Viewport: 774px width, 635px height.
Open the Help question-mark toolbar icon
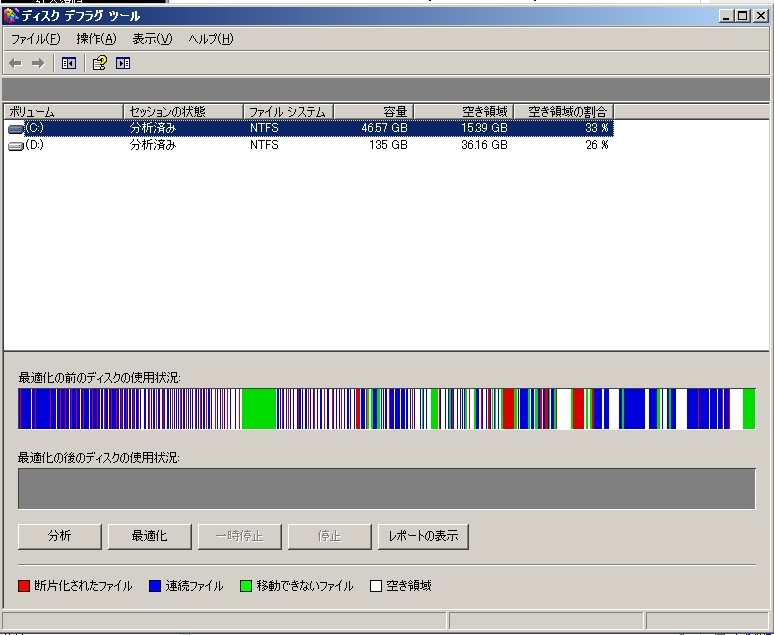click(x=100, y=63)
